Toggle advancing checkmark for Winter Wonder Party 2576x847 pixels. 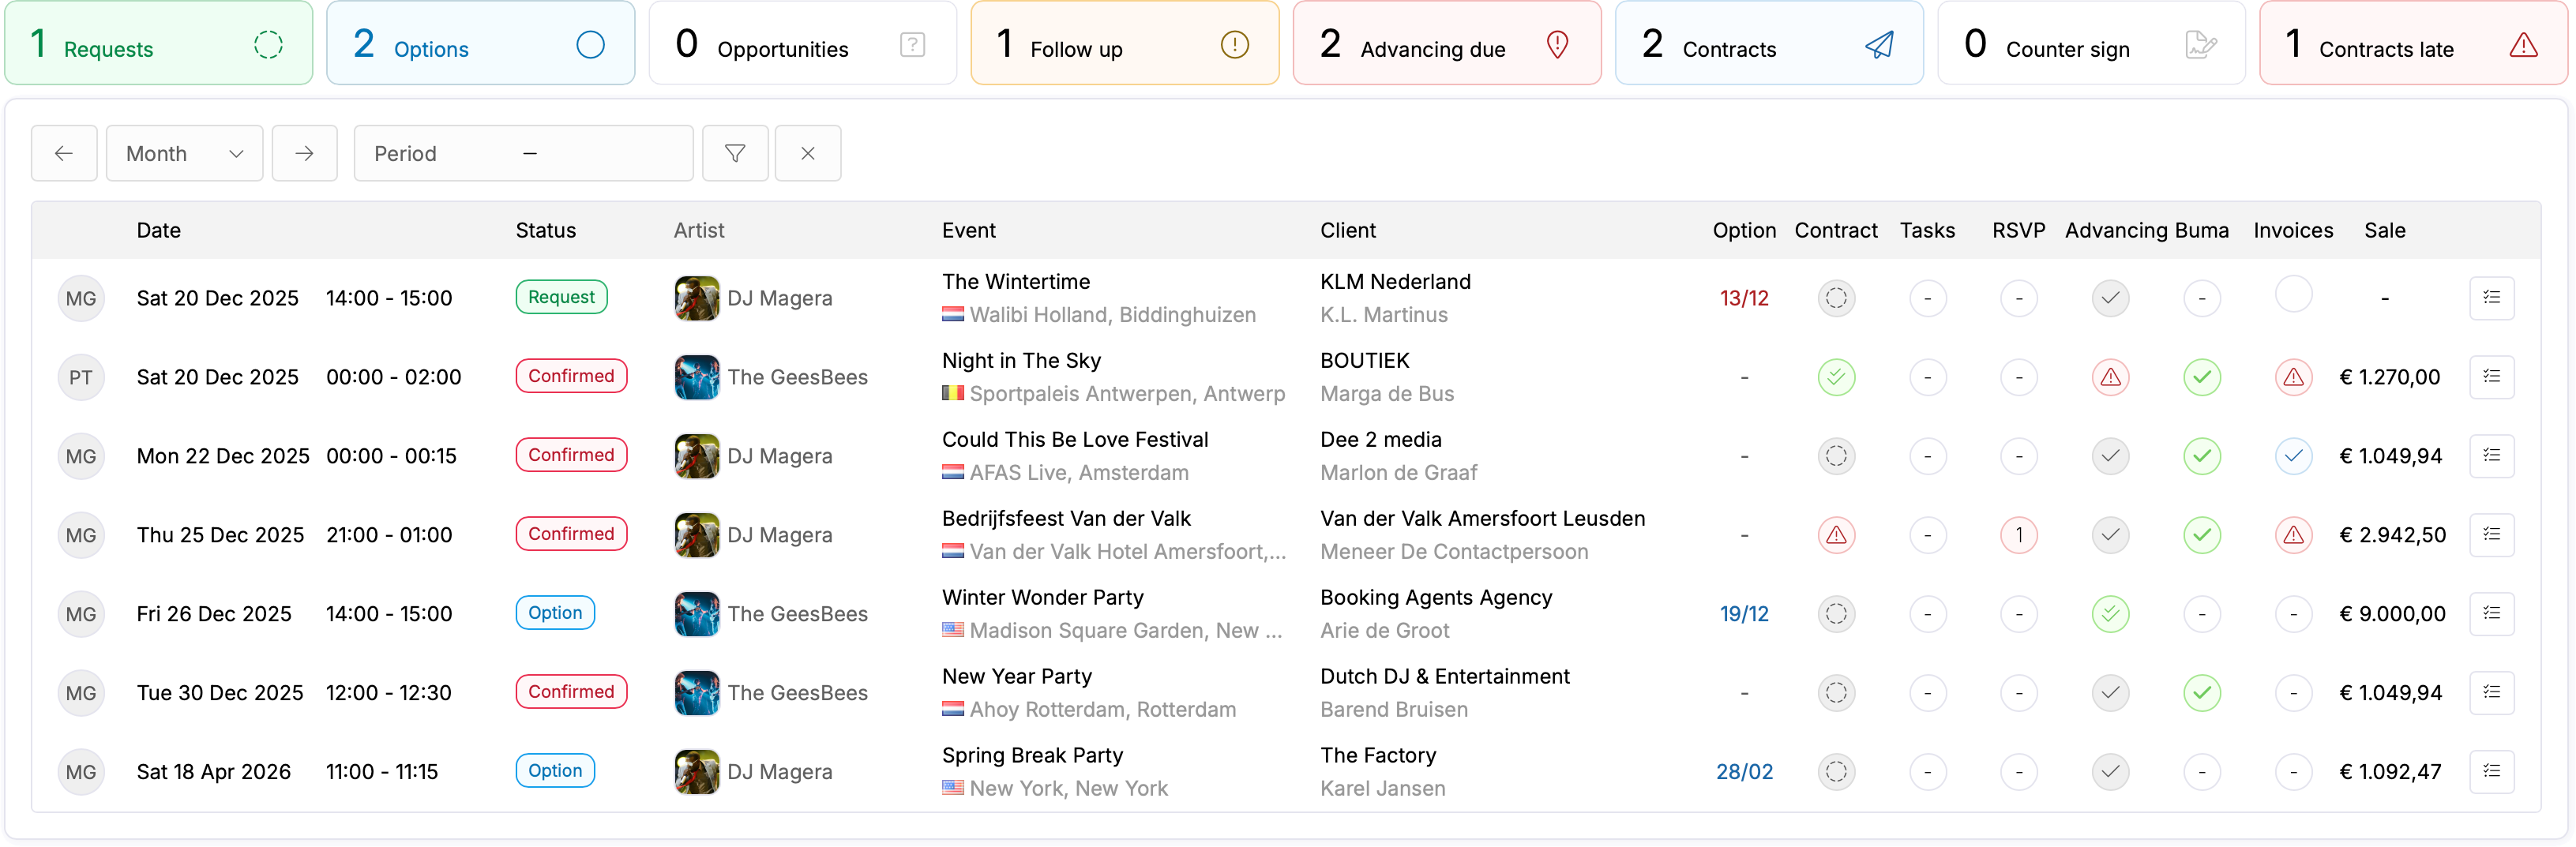[x=2110, y=614]
